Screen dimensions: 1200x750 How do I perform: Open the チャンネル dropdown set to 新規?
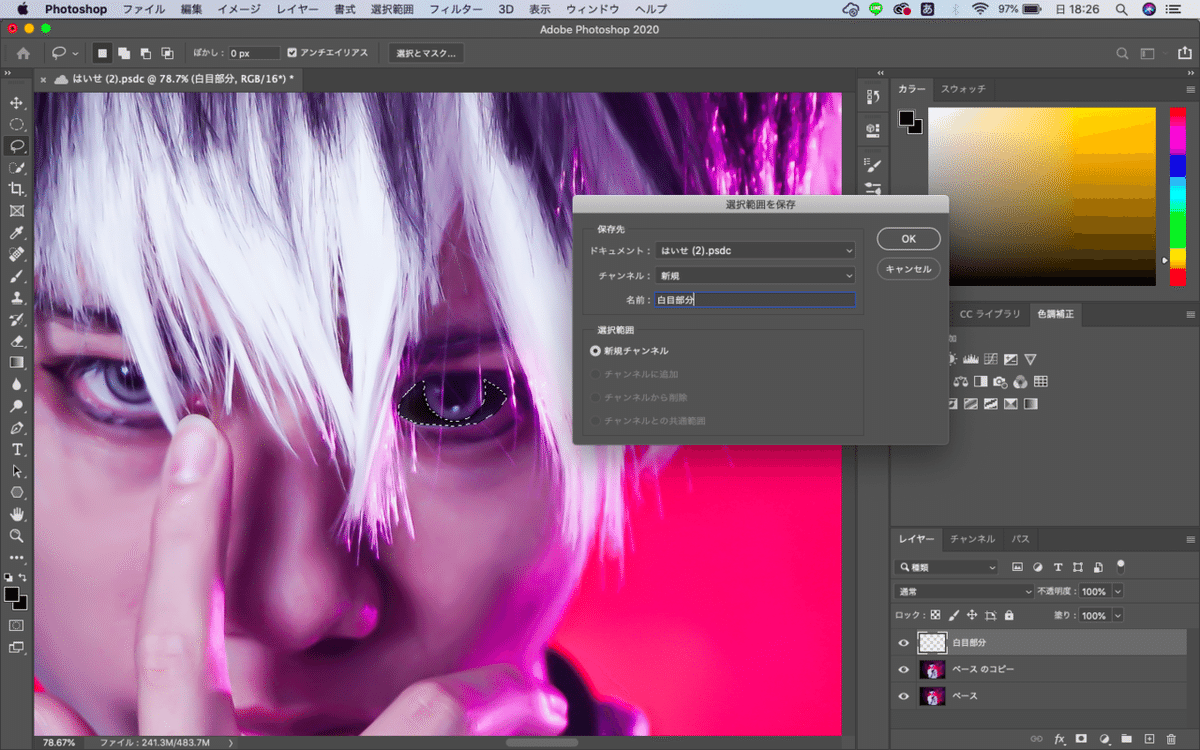click(x=755, y=275)
